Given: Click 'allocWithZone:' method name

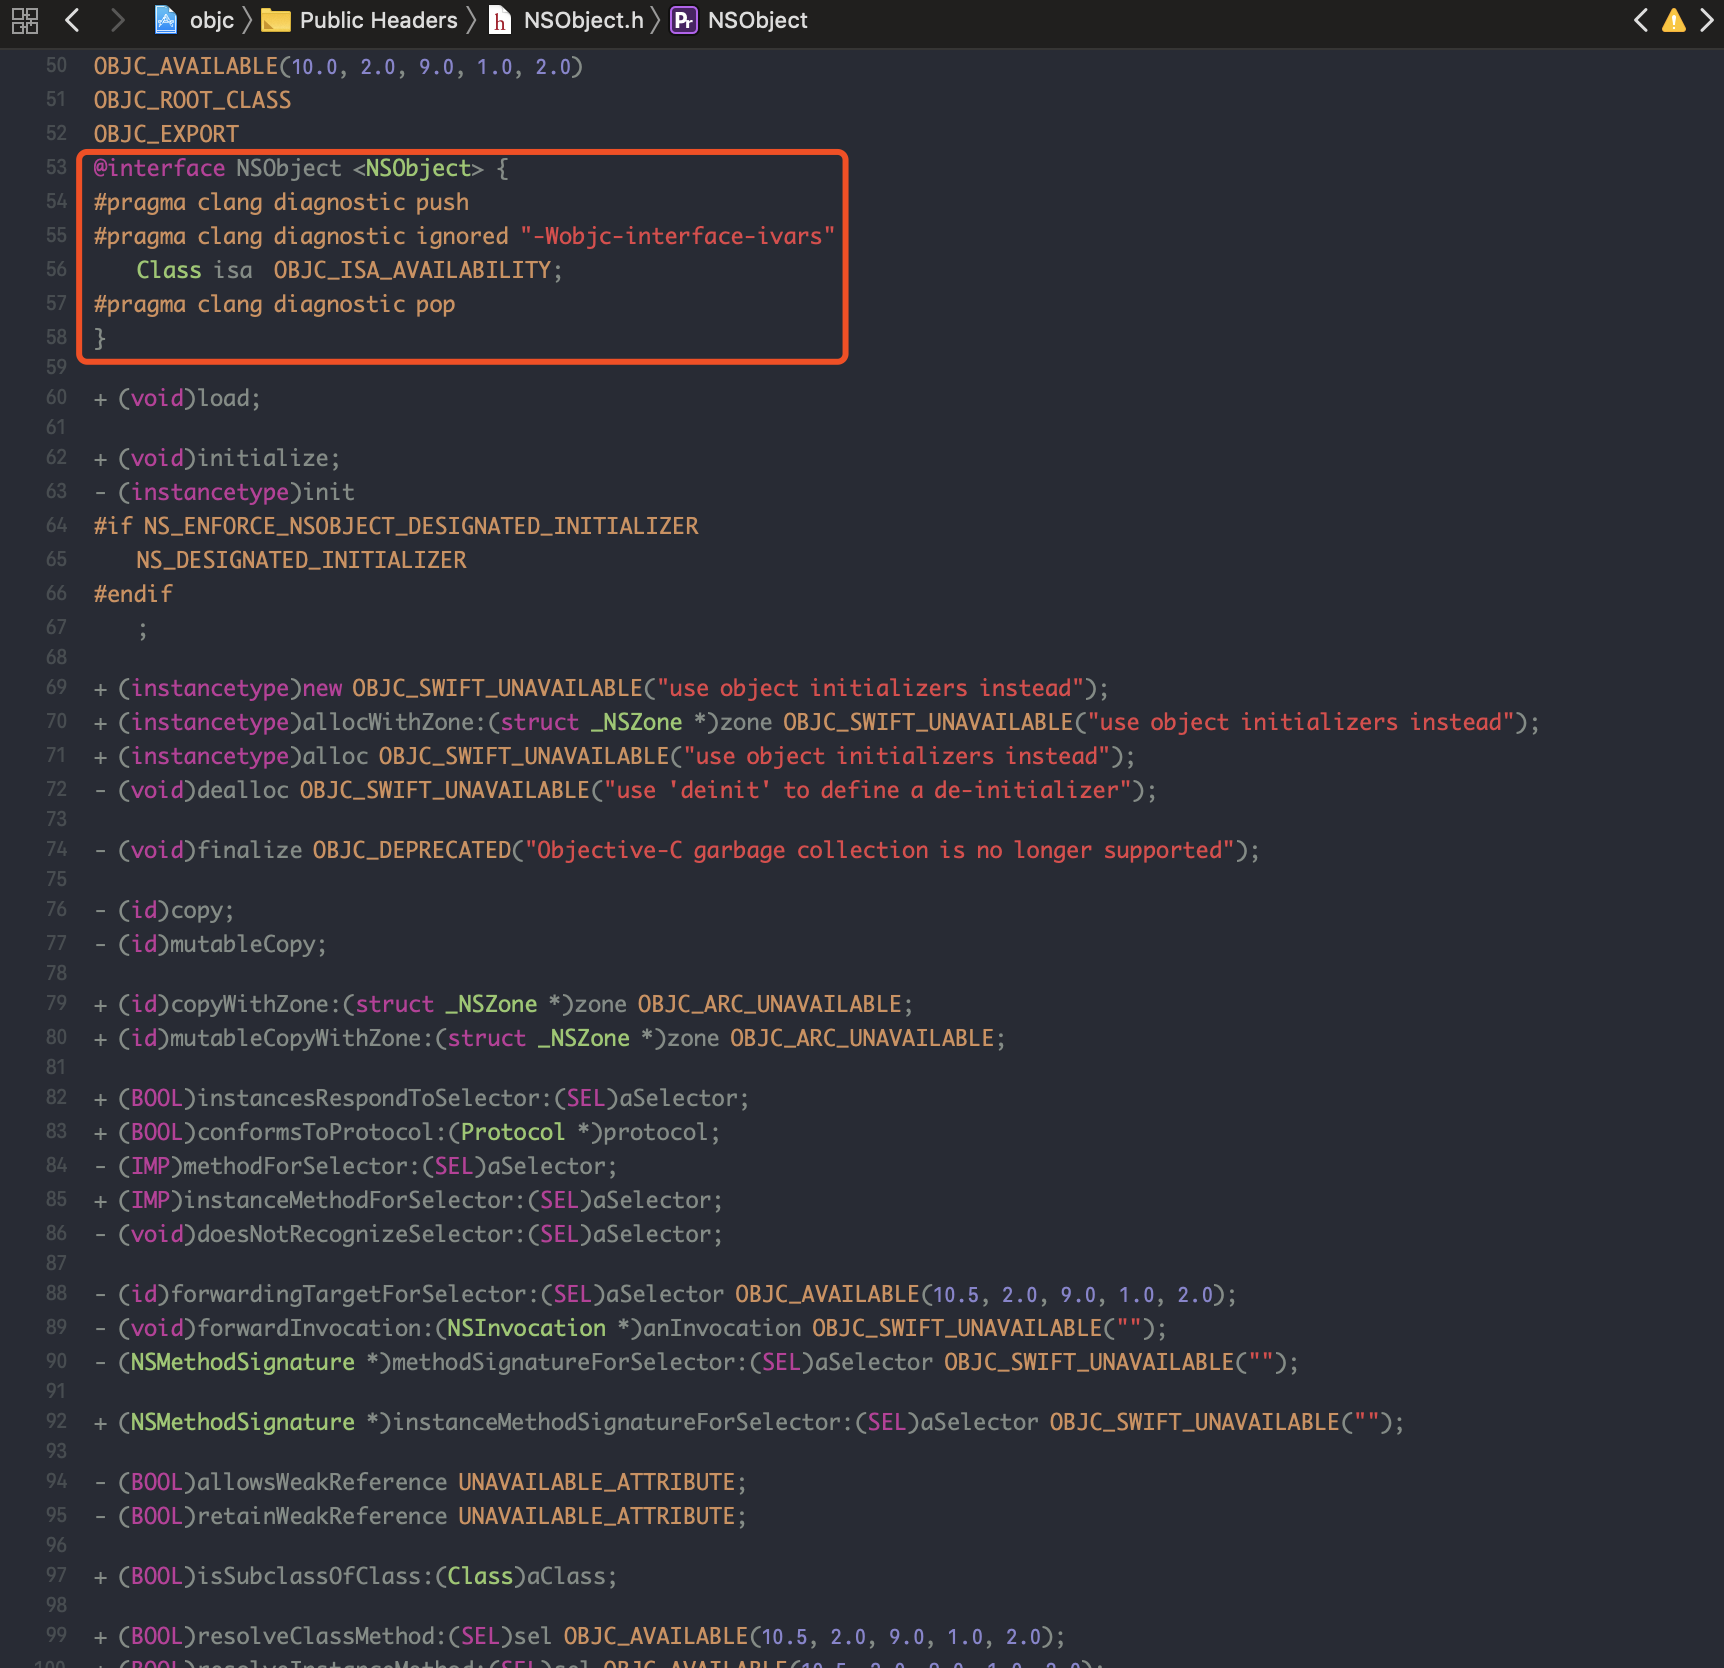Looking at the screenshot, I should (394, 722).
